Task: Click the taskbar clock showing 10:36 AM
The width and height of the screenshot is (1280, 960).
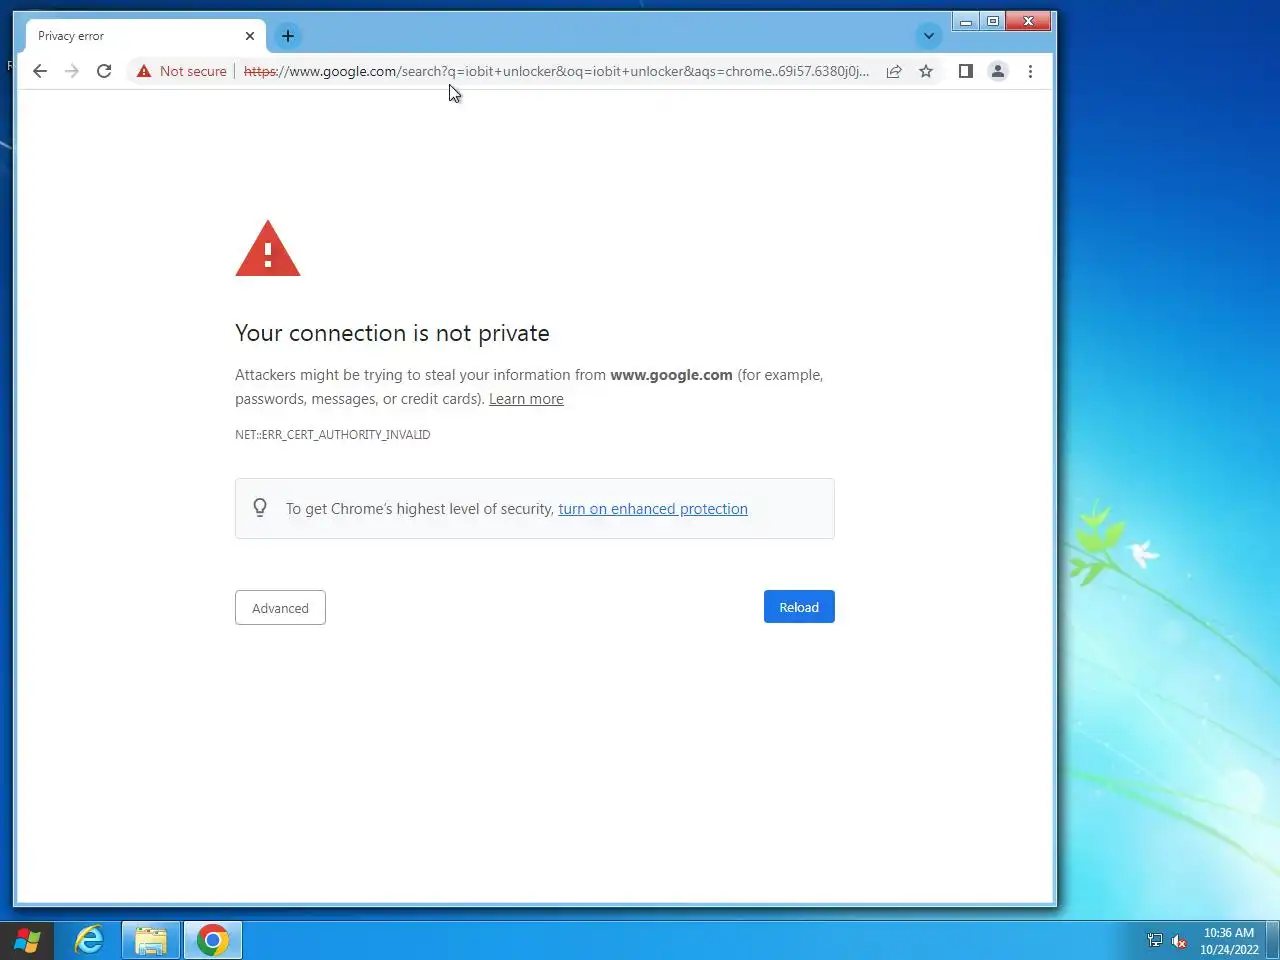Action: click(x=1229, y=941)
